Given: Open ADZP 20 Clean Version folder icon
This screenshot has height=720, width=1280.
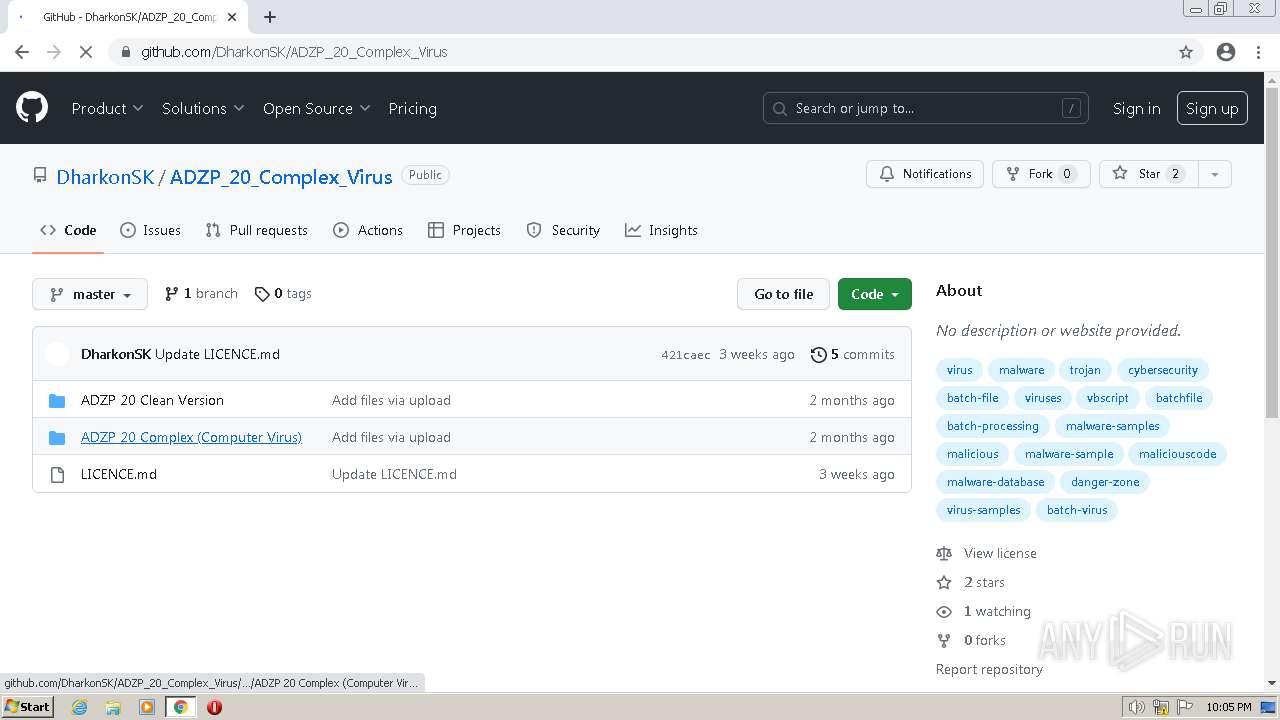Looking at the screenshot, I should click(57, 400).
